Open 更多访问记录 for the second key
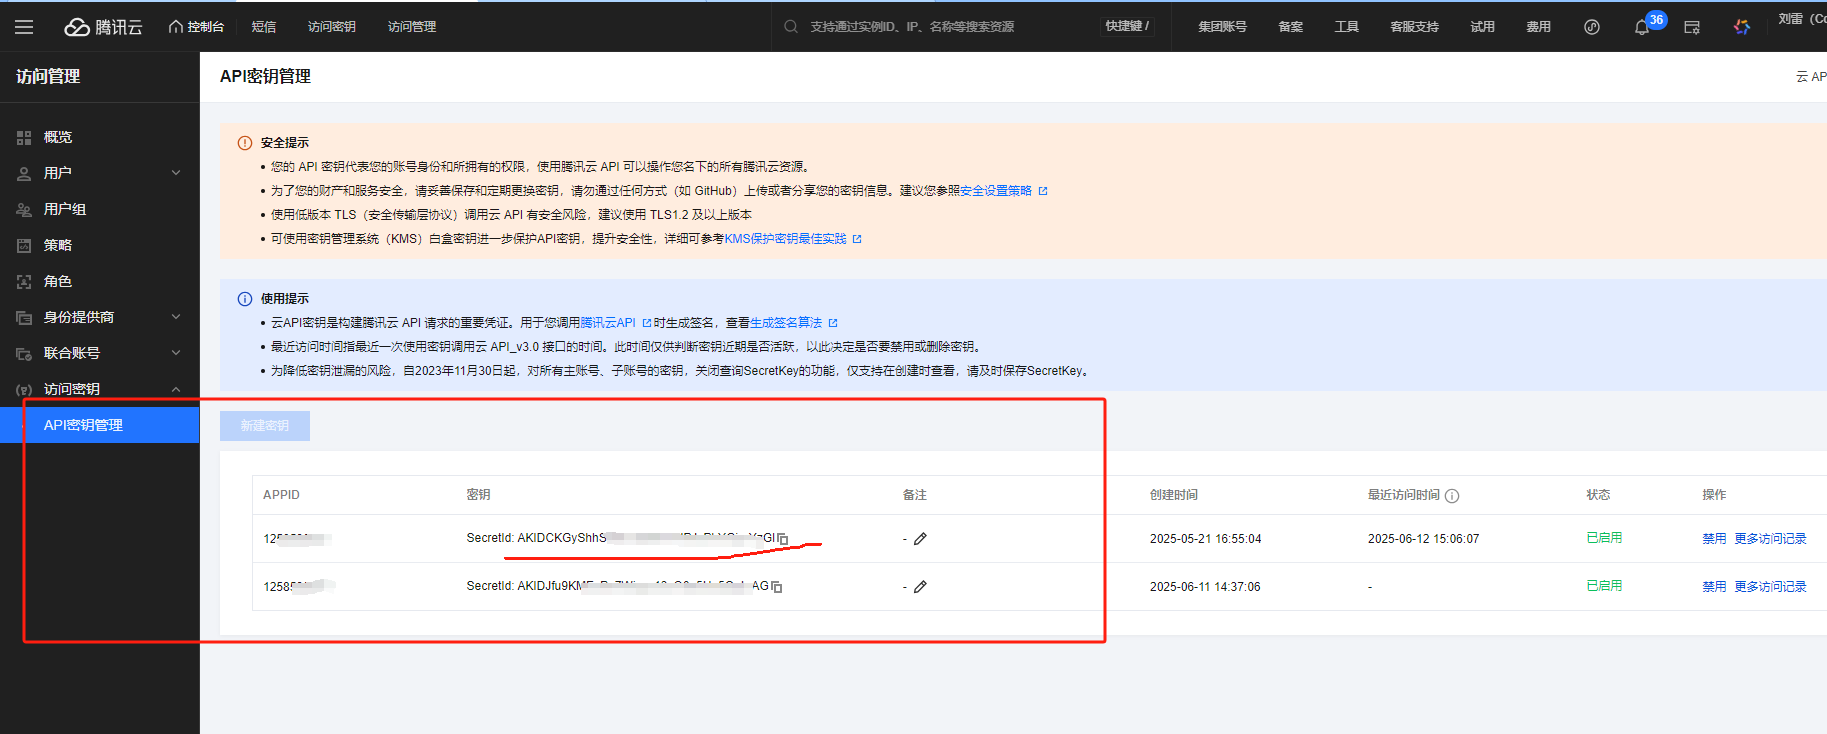Image resolution: width=1827 pixels, height=734 pixels. 1770,587
